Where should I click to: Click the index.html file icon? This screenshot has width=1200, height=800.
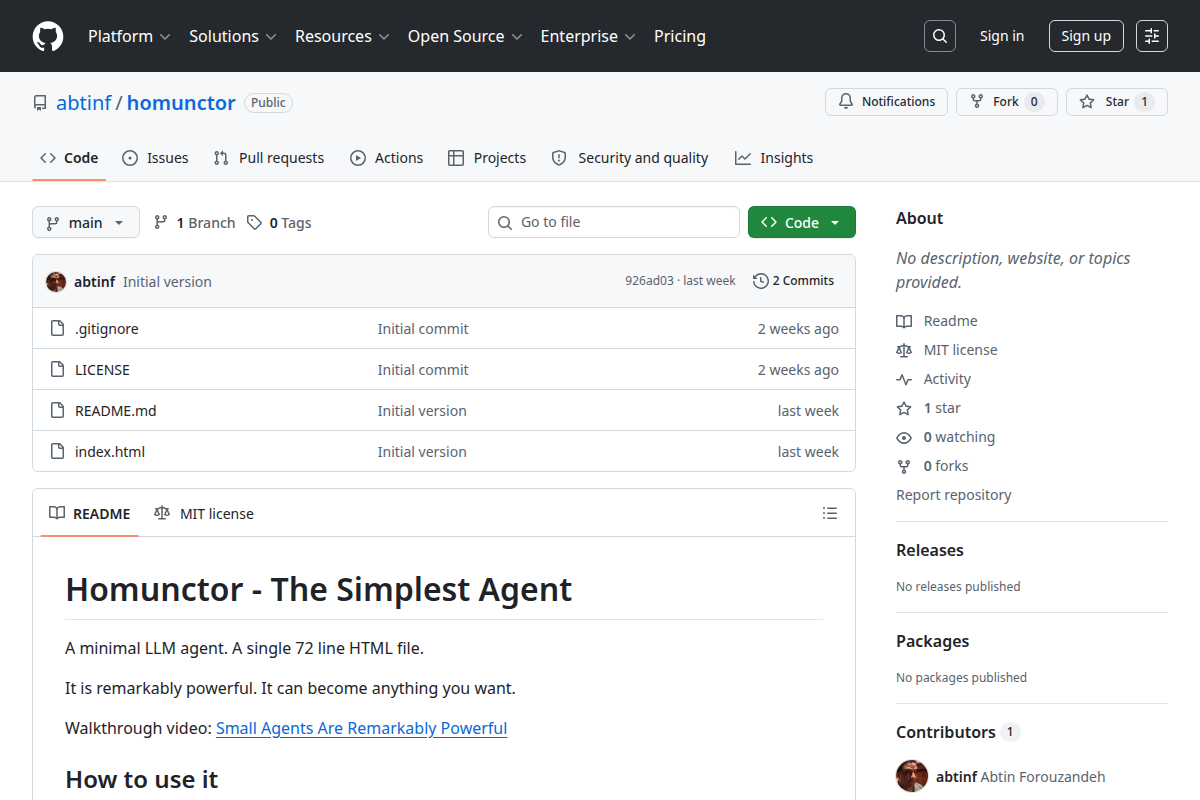[x=57, y=452]
